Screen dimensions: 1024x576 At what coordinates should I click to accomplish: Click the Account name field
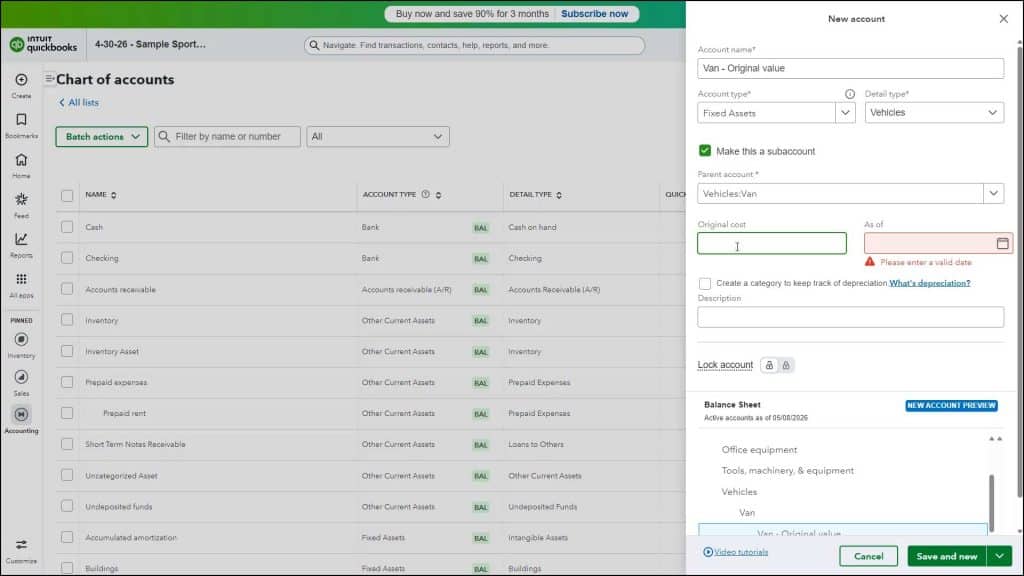coord(850,69)
